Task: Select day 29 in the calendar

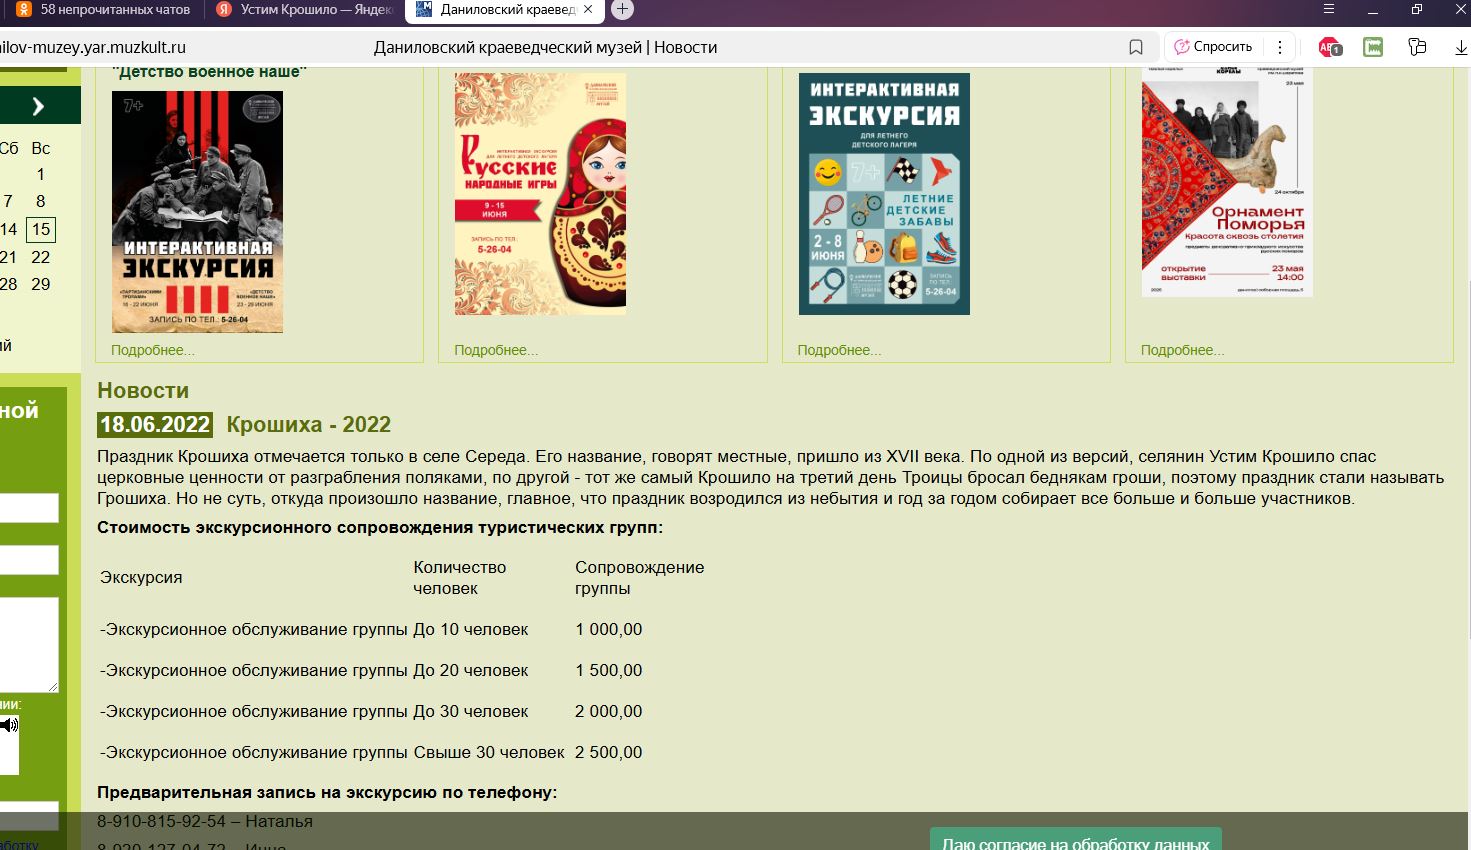Action: pyautogui.click(x=40, y=284)
